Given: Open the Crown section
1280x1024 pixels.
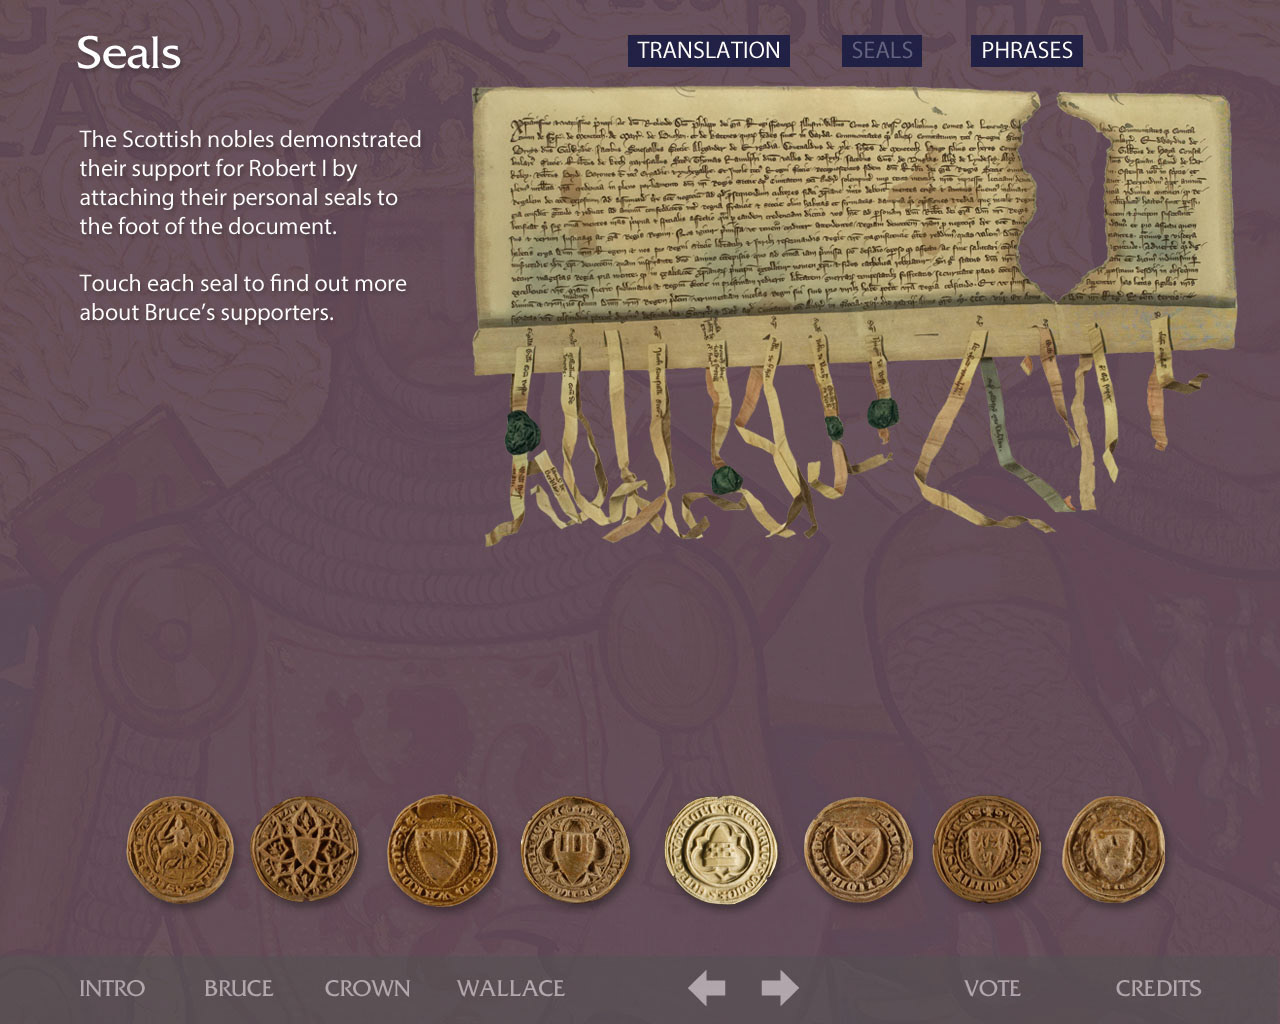Looking at the screenshot, I should tap(367, 988).
